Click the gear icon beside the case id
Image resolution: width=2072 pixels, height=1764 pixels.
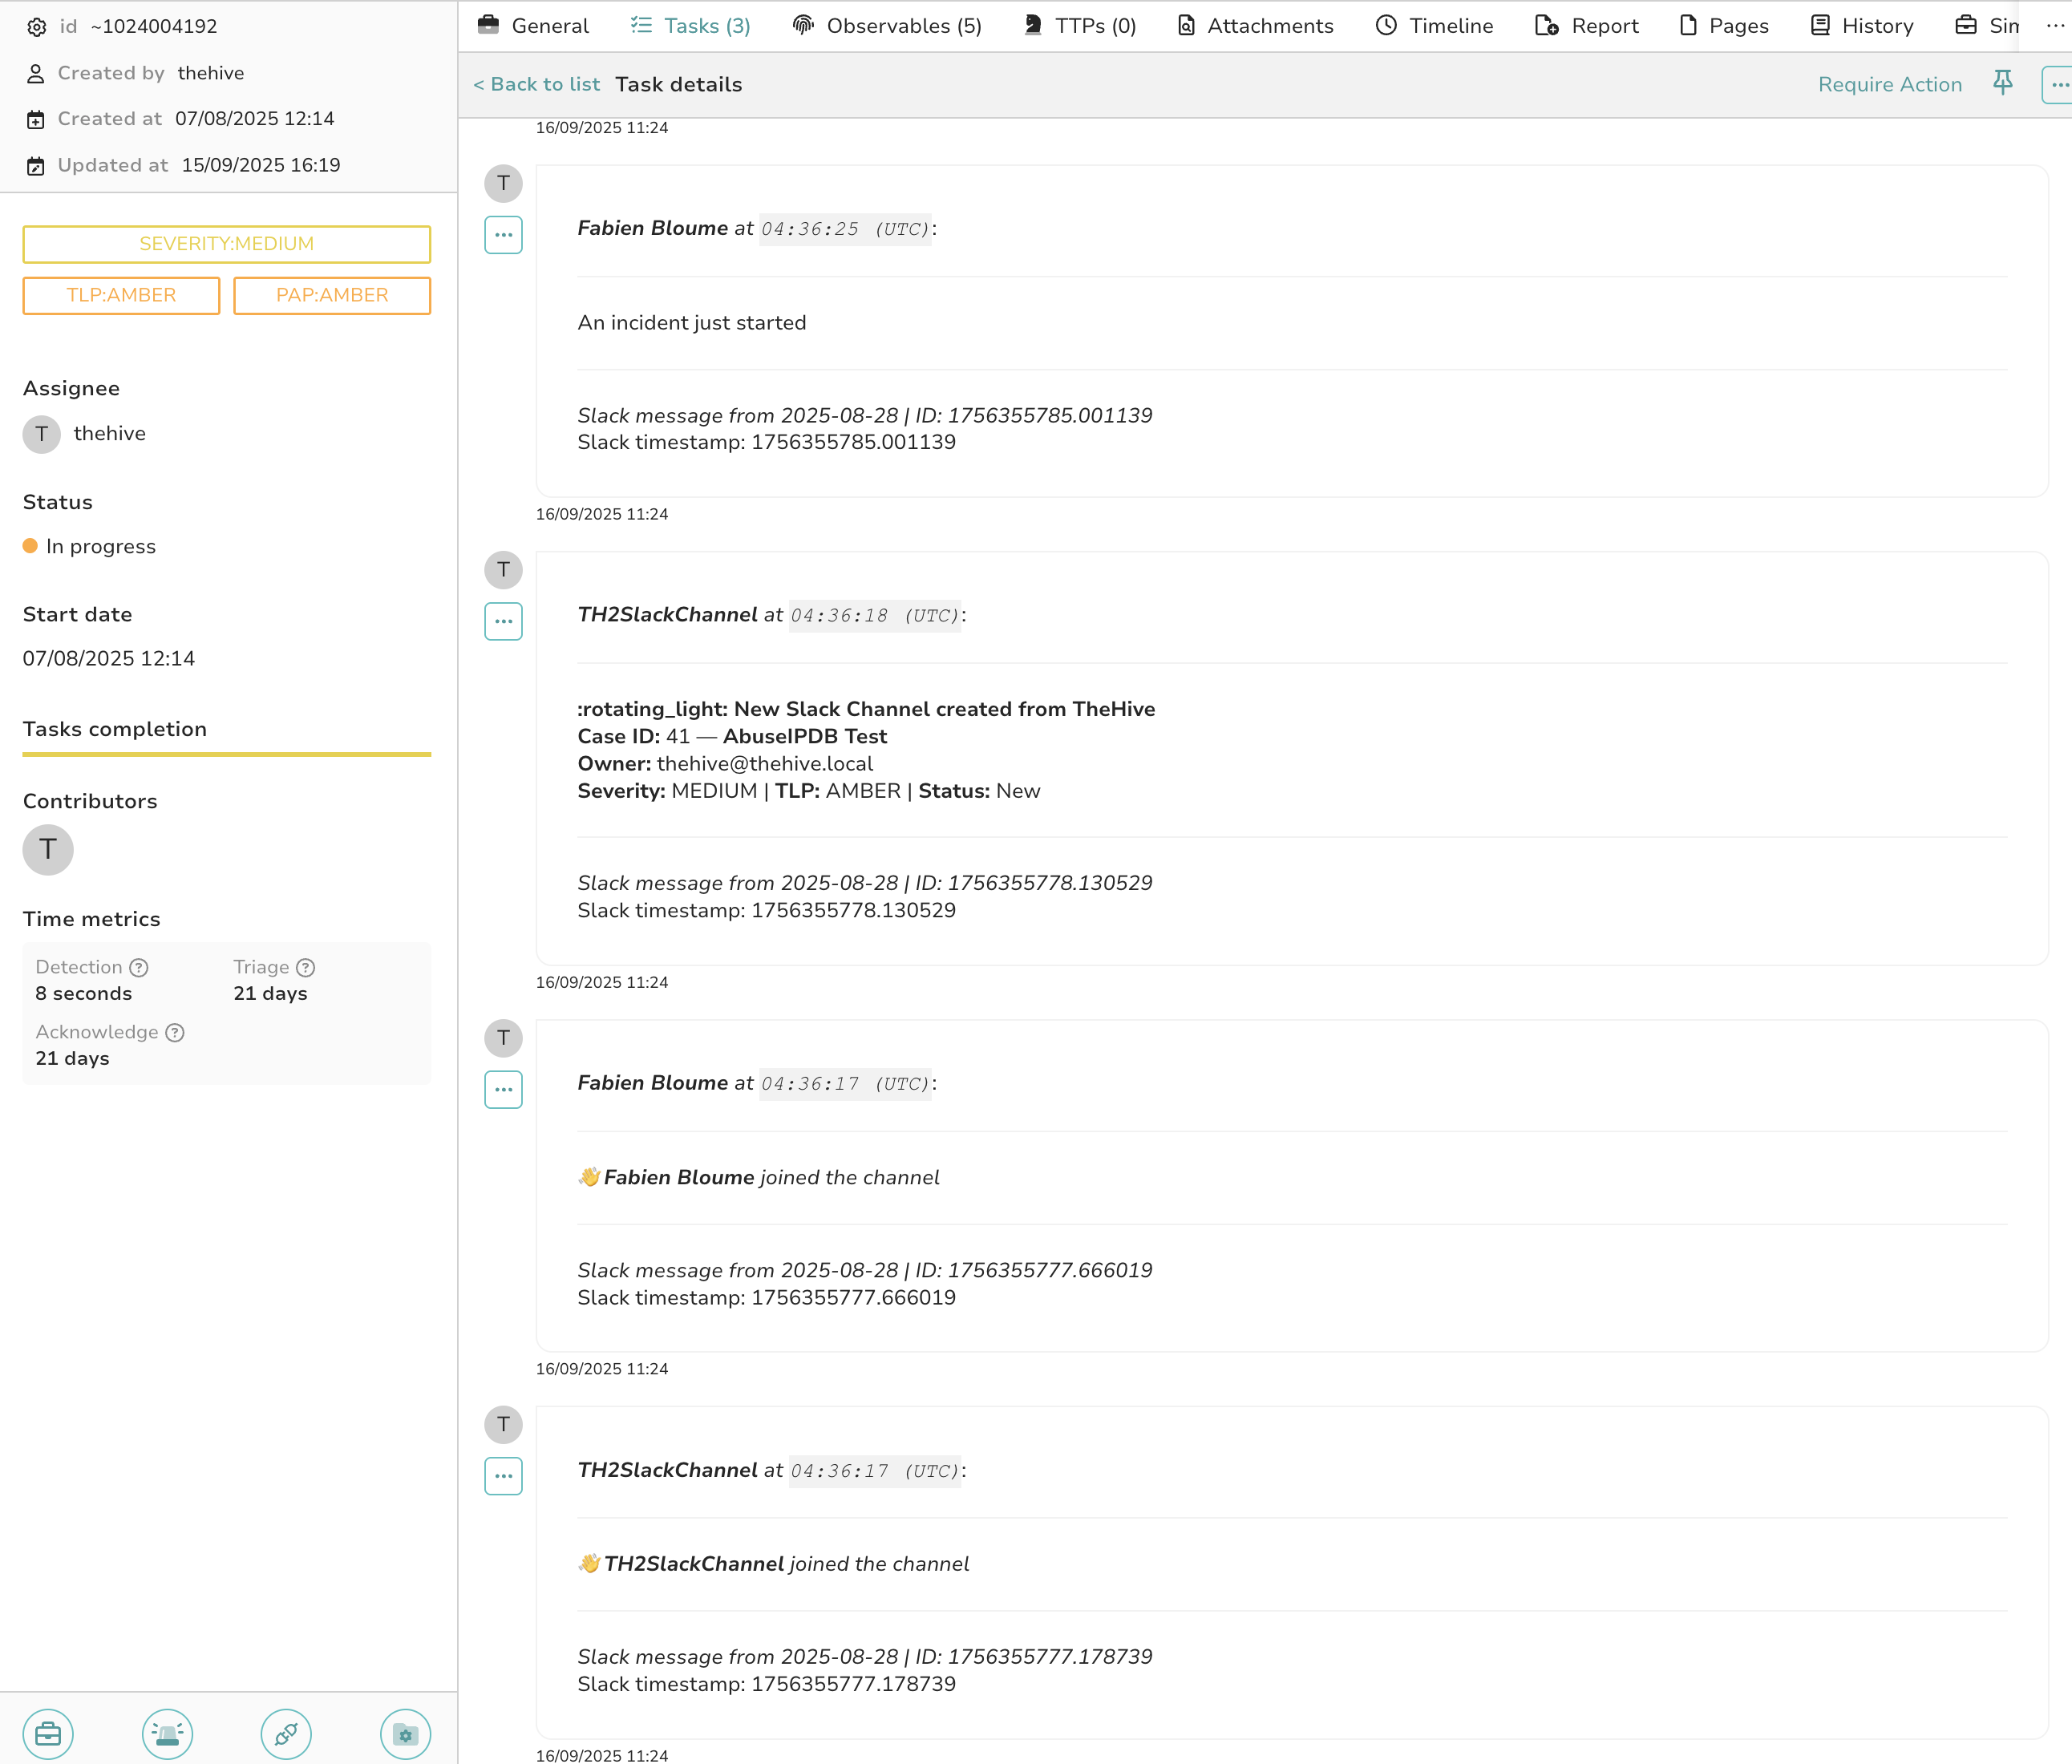click(x=36, y=27)
